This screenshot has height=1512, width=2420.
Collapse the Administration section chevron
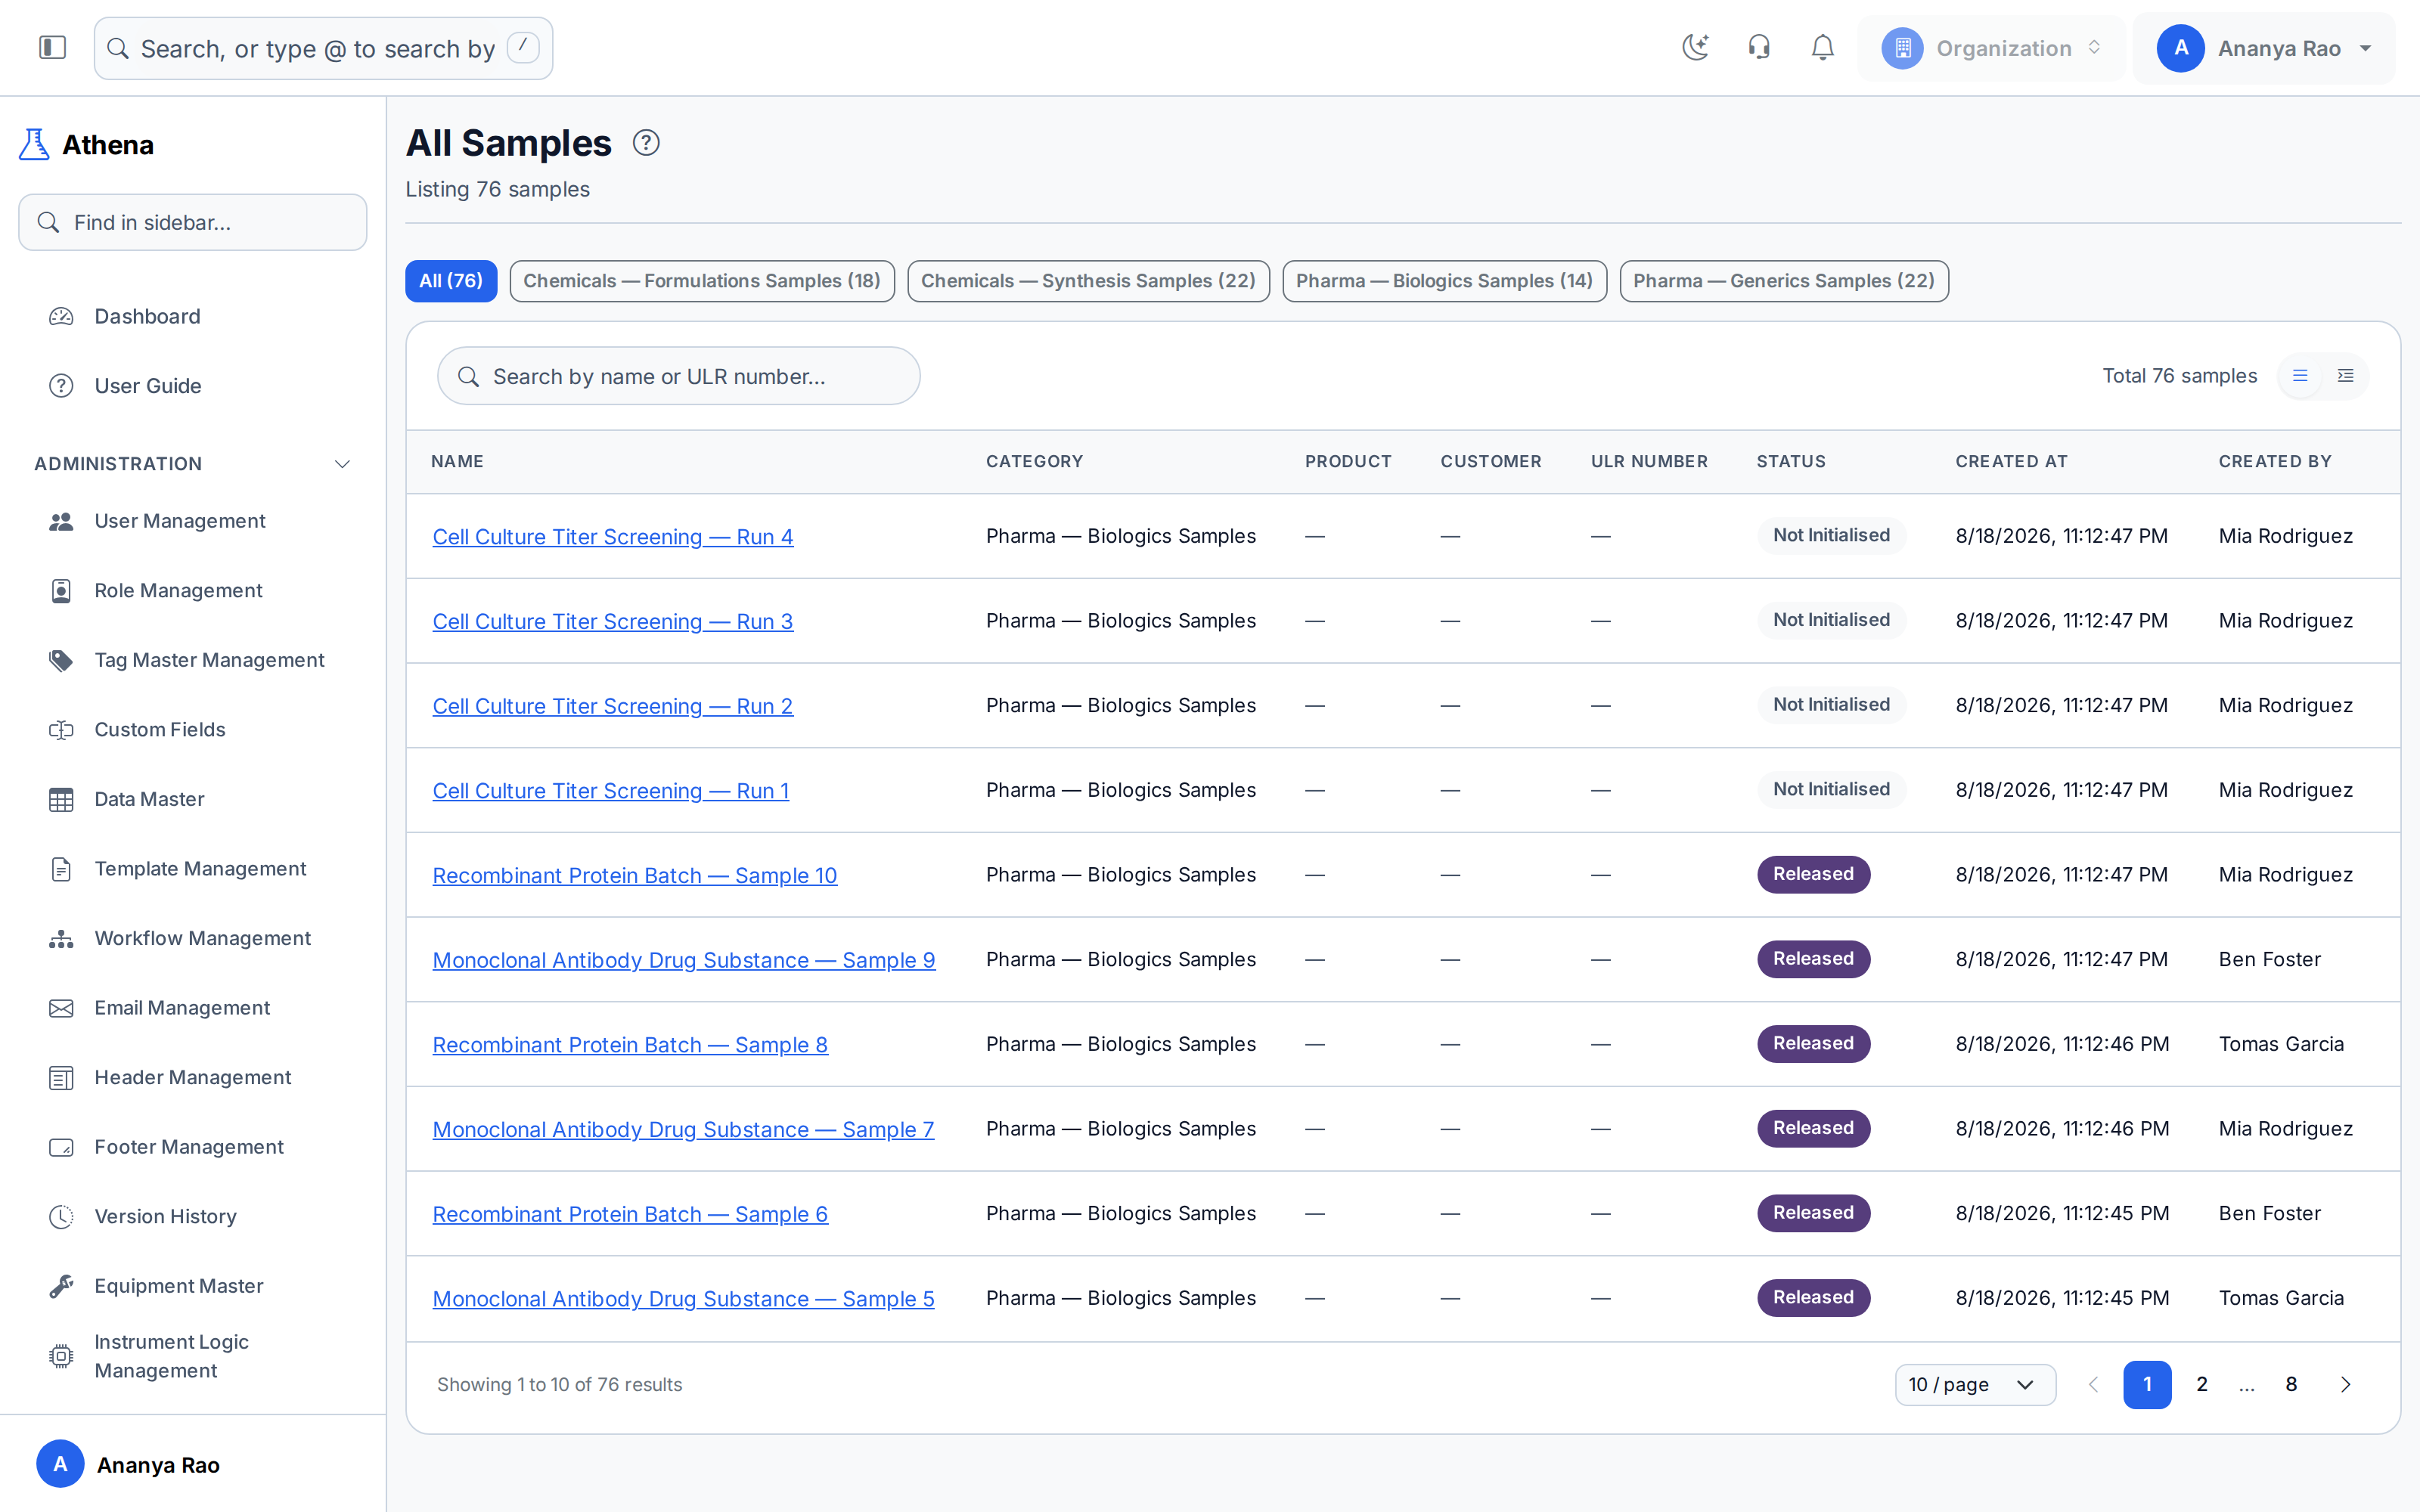[342, 464]
